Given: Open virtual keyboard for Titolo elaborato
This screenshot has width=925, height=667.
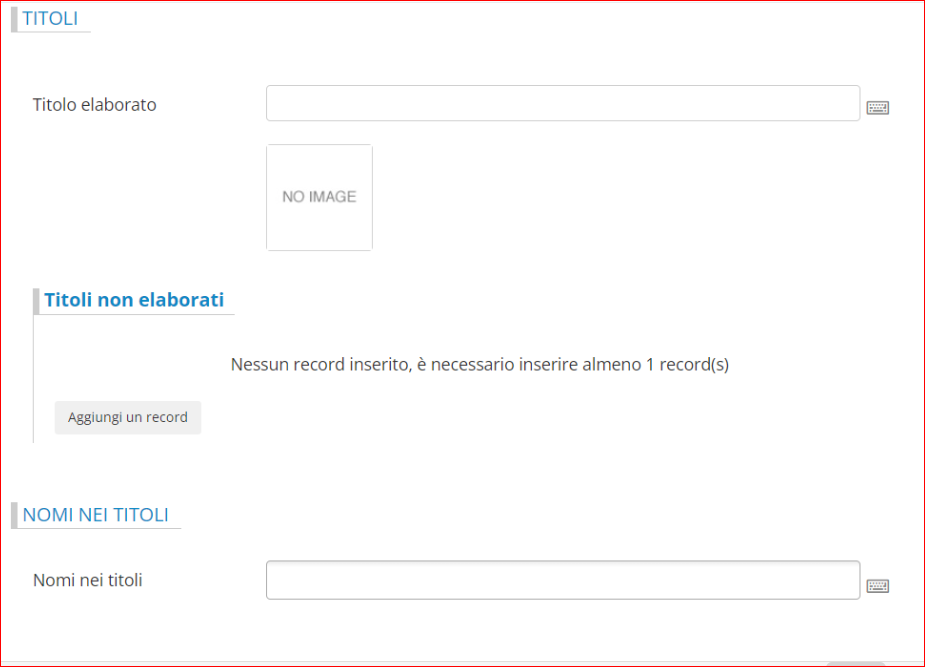Looking at the screenshot, I should pyautogui.click(x=877, y=108).
